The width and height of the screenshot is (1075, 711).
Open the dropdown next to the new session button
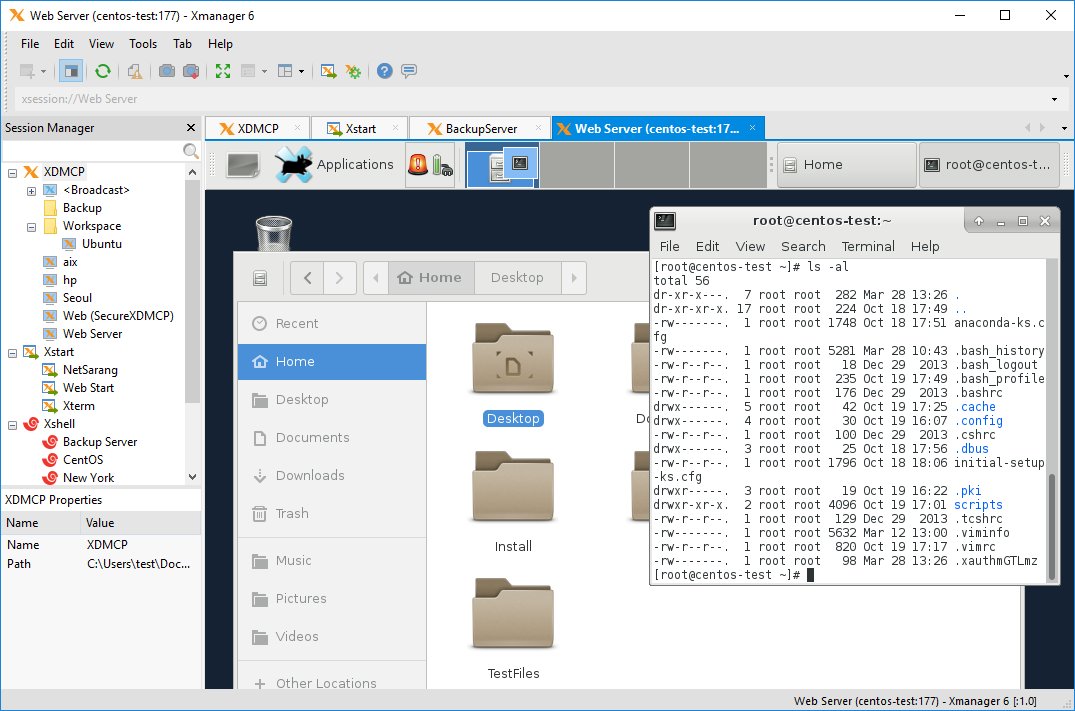44,70
